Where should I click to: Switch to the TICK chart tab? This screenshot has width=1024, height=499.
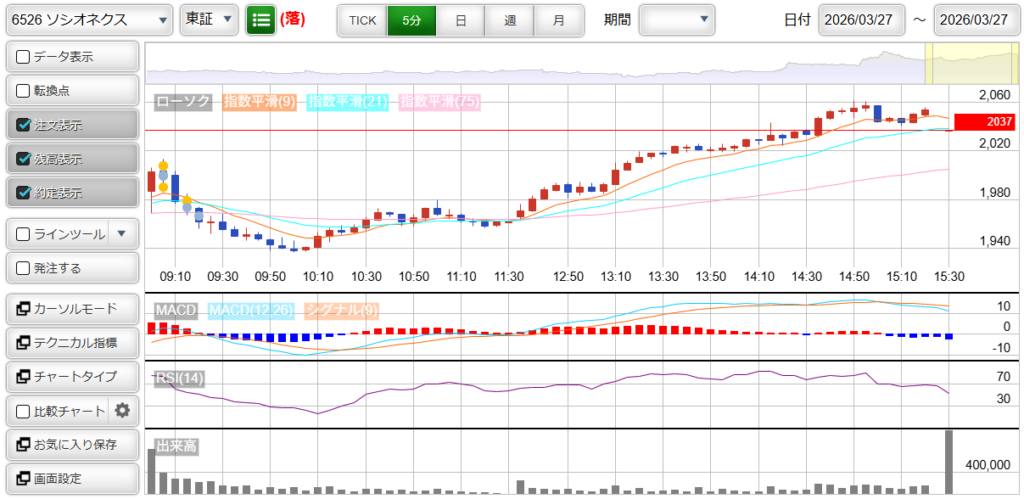pos(362,20)
